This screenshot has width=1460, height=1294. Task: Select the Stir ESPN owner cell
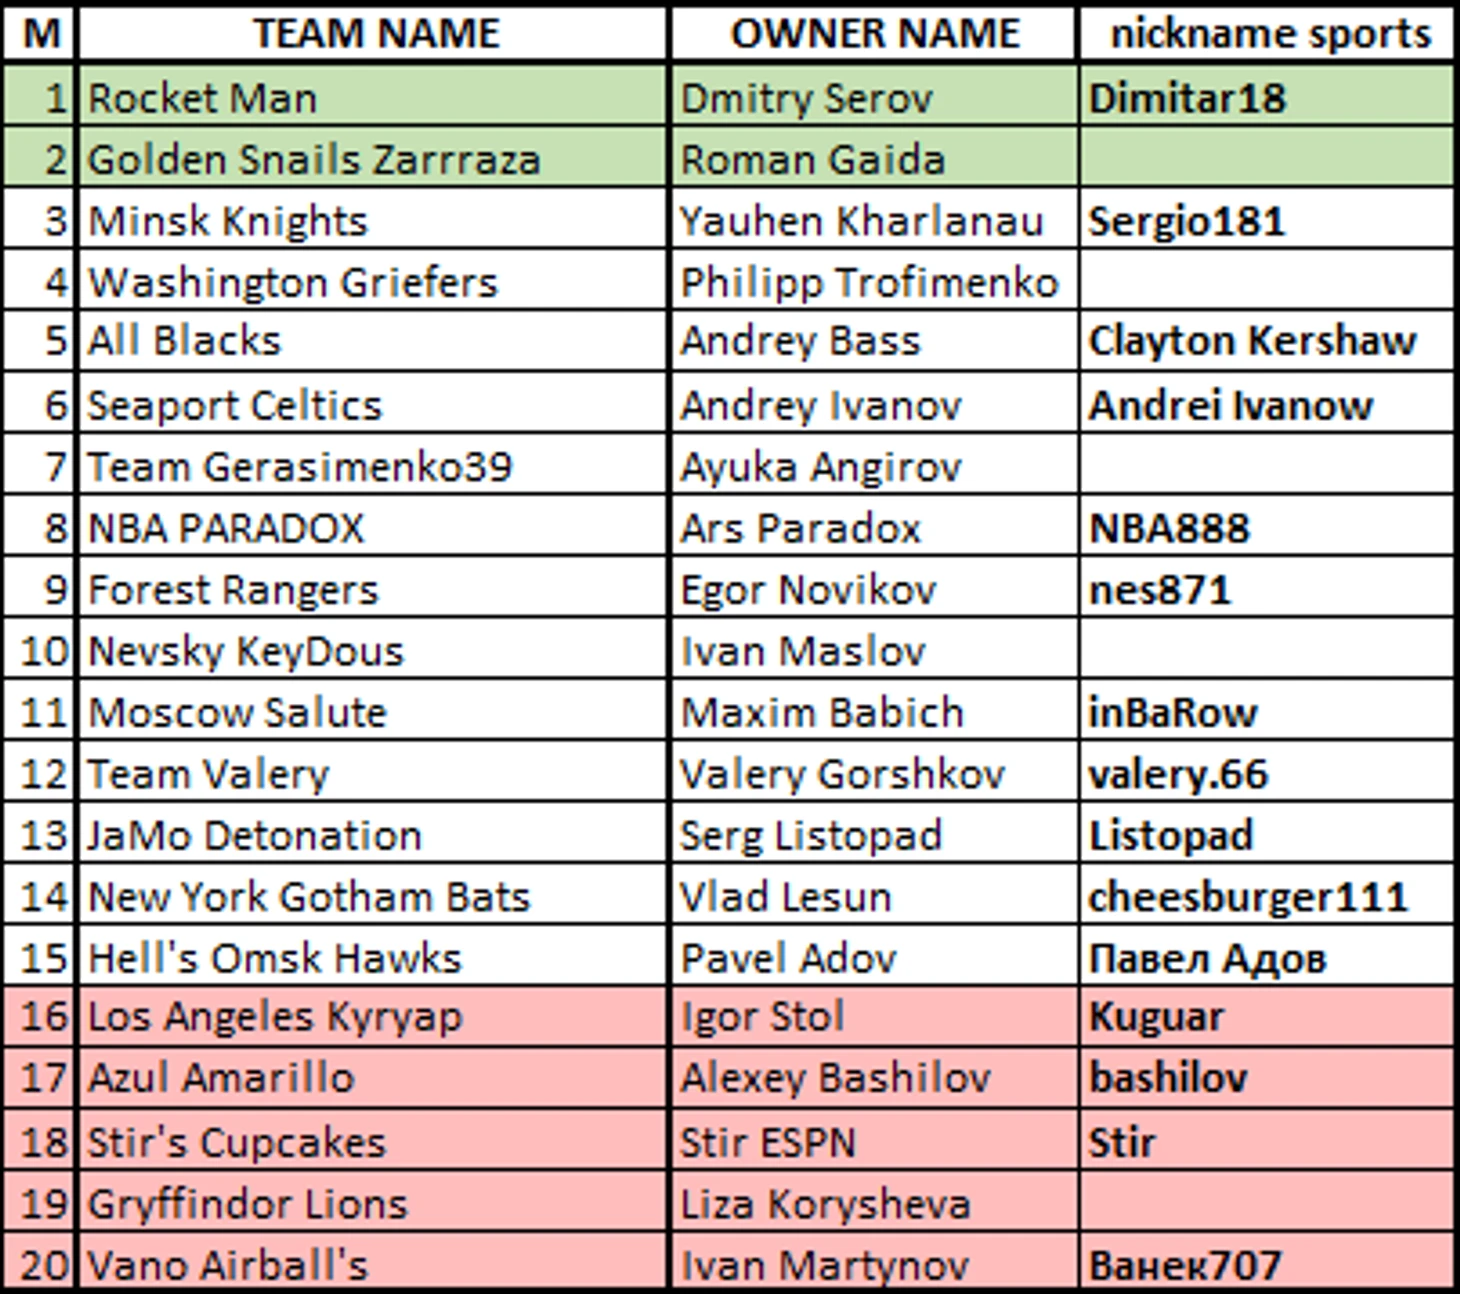[875, 1141]
